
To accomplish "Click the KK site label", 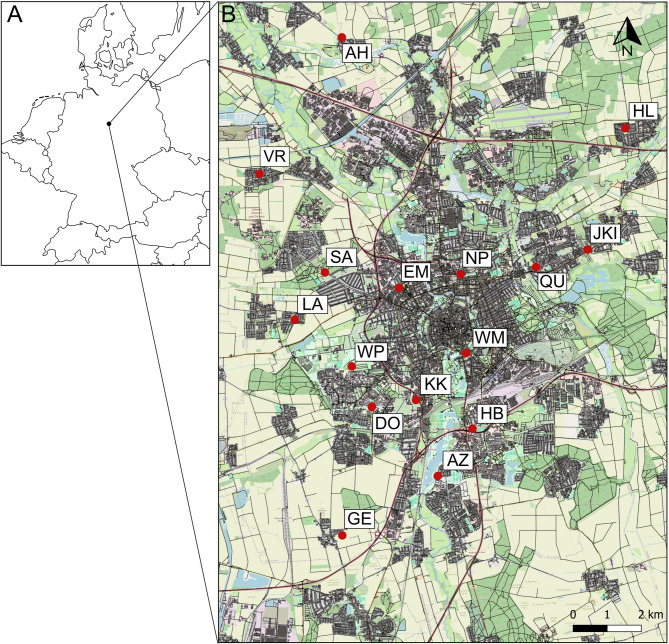I will click(435, 384).
